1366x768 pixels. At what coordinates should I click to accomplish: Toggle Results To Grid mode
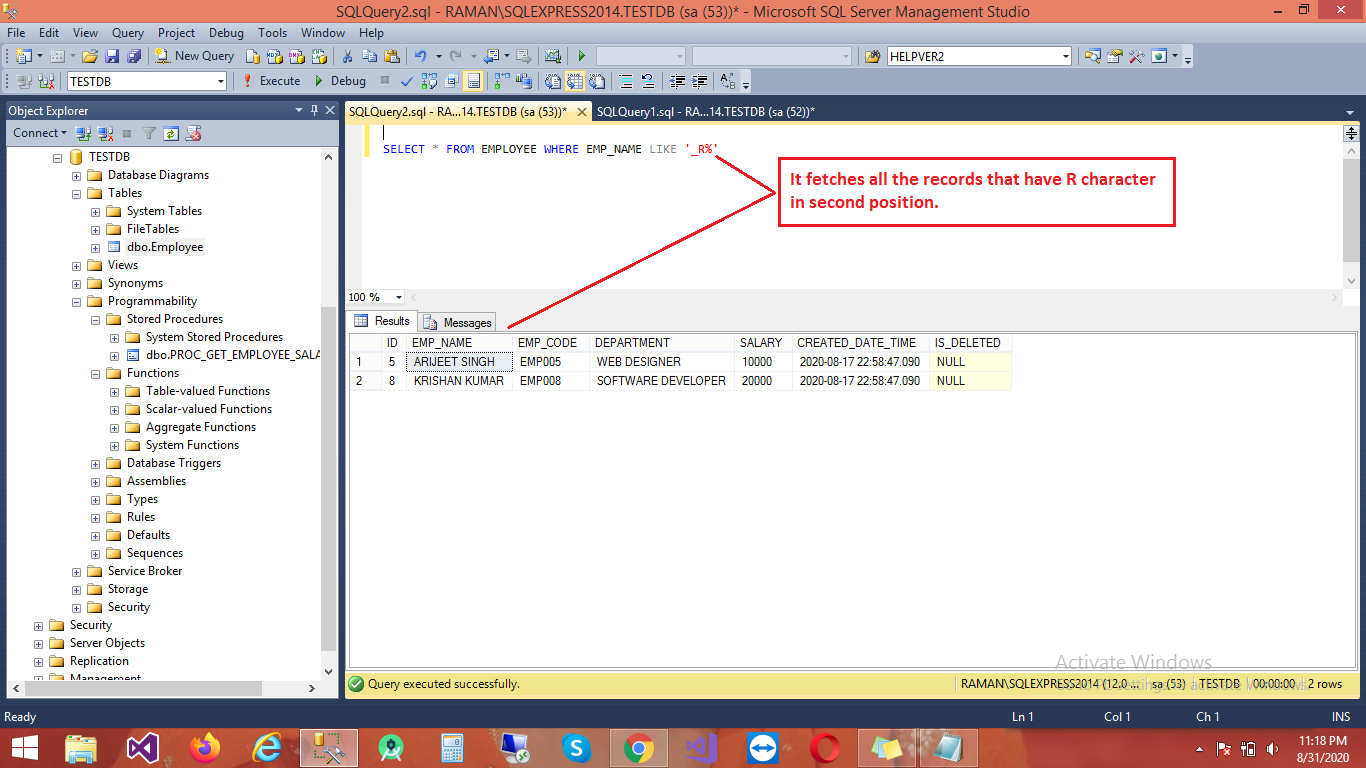point(575,81)
